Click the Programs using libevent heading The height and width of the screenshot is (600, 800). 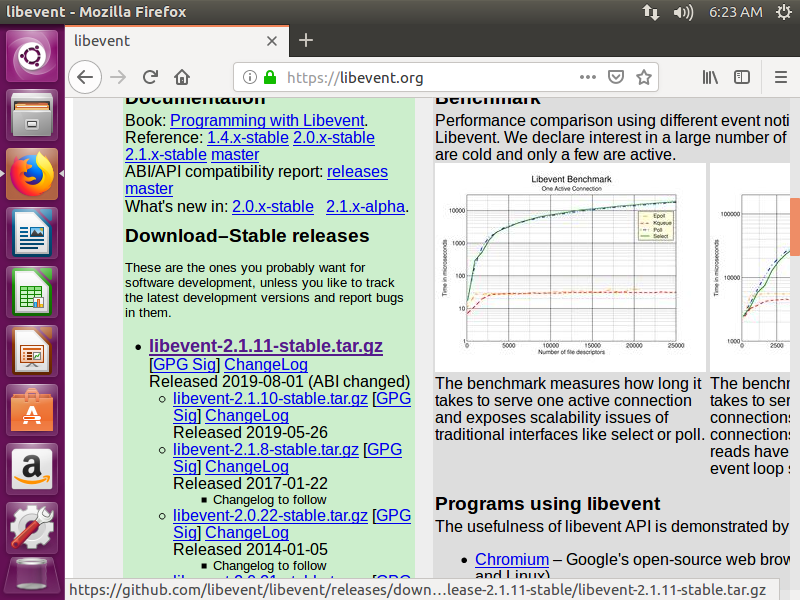[547, 504]
